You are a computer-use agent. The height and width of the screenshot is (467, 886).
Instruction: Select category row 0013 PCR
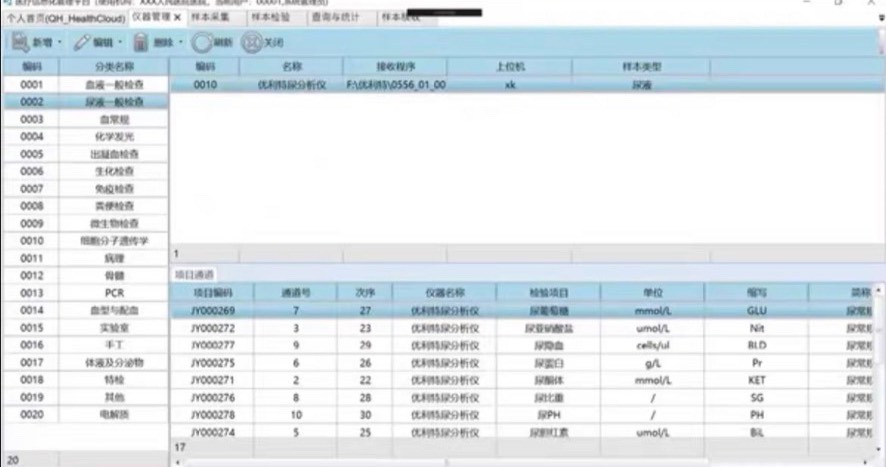(x=85, y=293)
